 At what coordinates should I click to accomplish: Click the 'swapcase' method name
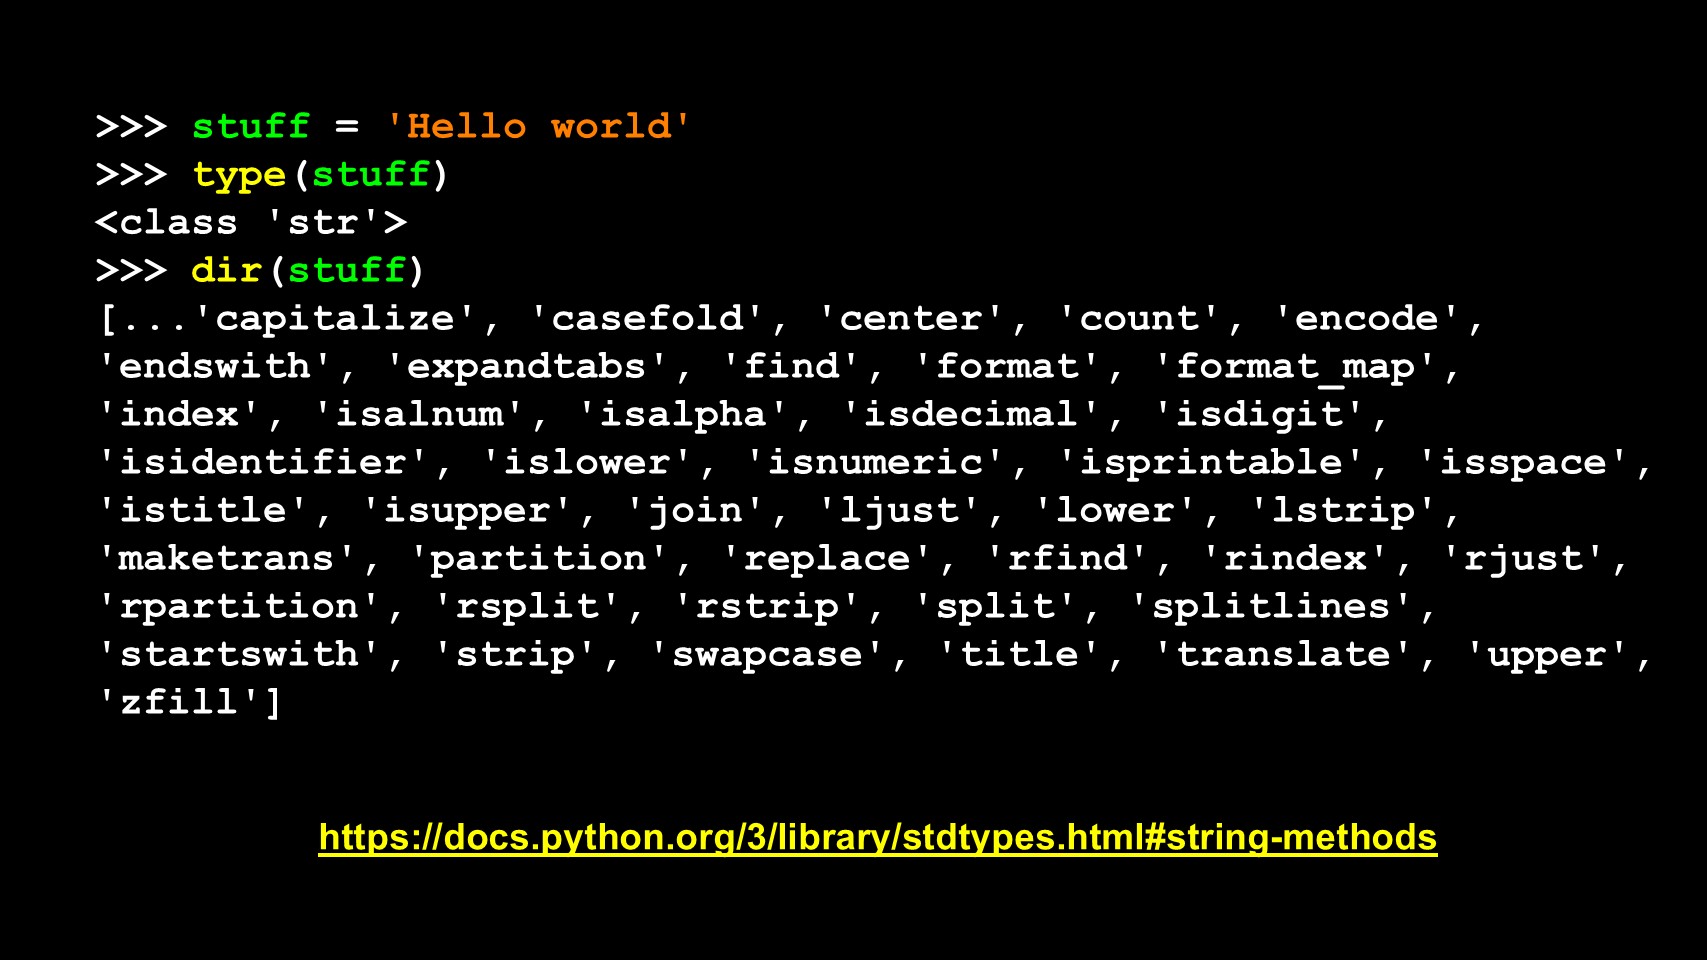click(x=767, y=654)
